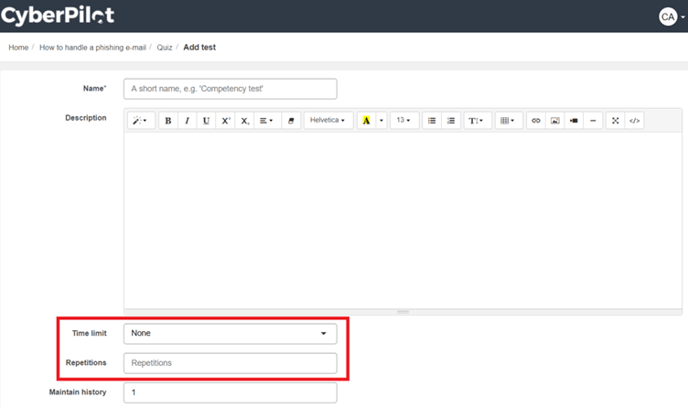The image size is (688, 408).
Task: Open the font size 13 dropdown
Action: point(404,120)
